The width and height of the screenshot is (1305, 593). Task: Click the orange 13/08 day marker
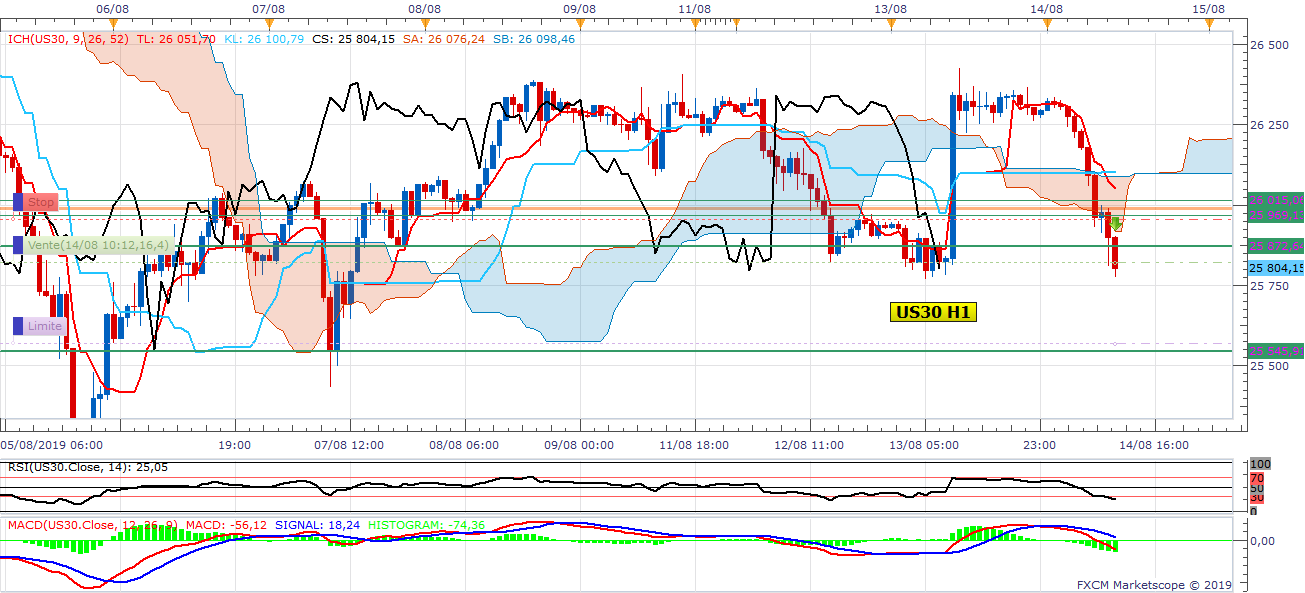click(x=891, y=23)
